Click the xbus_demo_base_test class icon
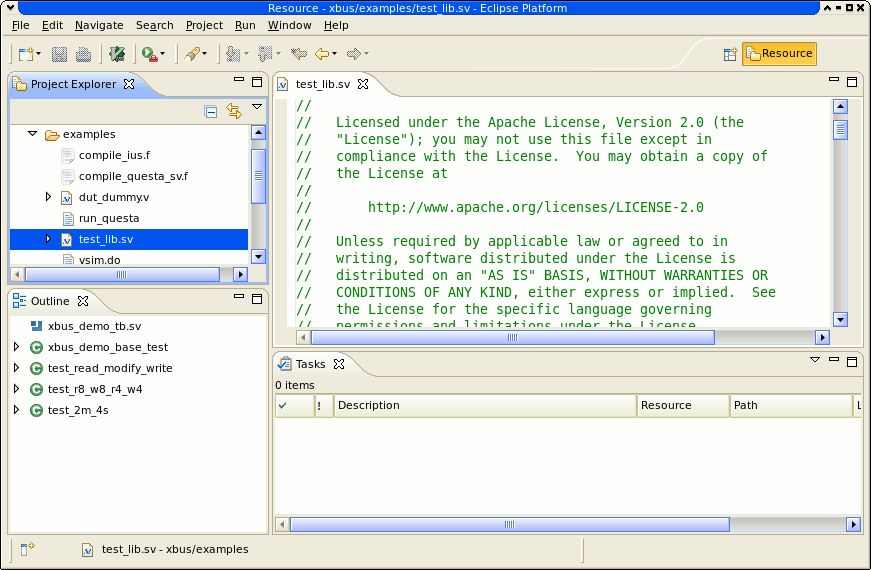This screenshot has height=570, width=871. [37, 347]
